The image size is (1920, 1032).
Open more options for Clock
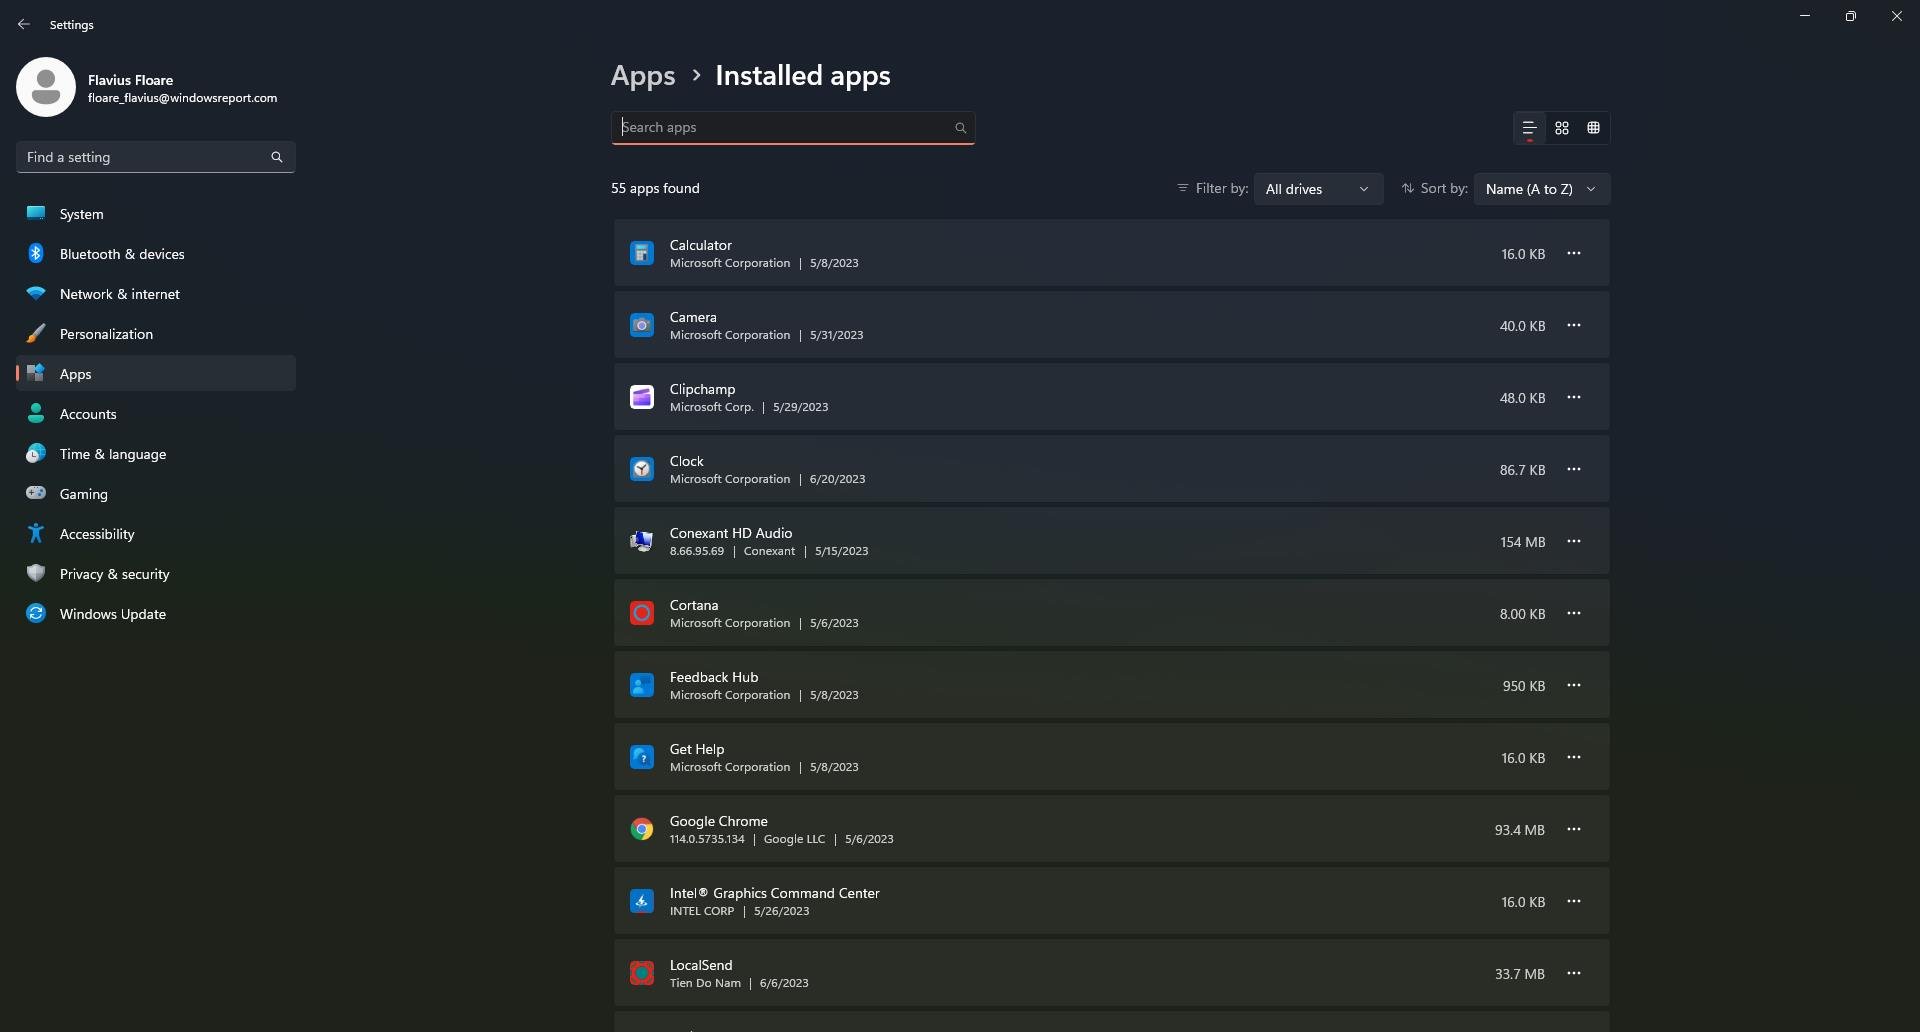[x=1574, y=470]
